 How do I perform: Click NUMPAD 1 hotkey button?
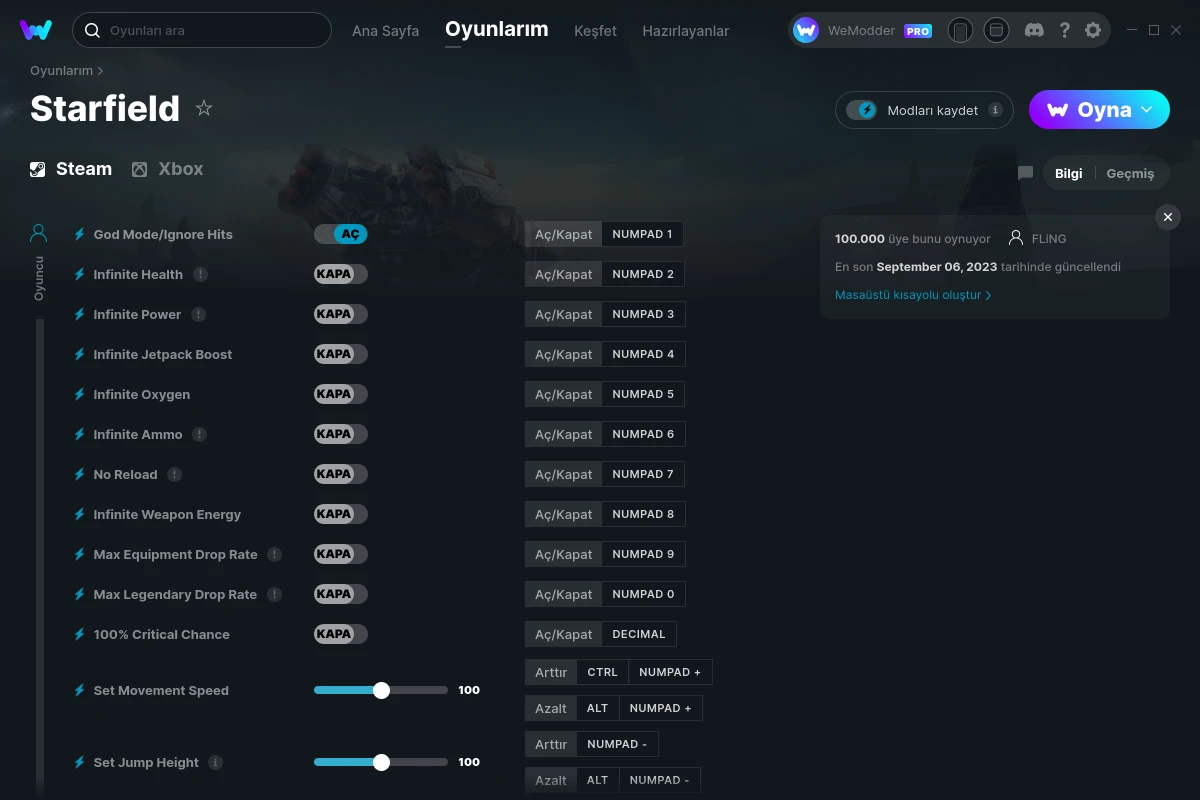pos(643,234)
